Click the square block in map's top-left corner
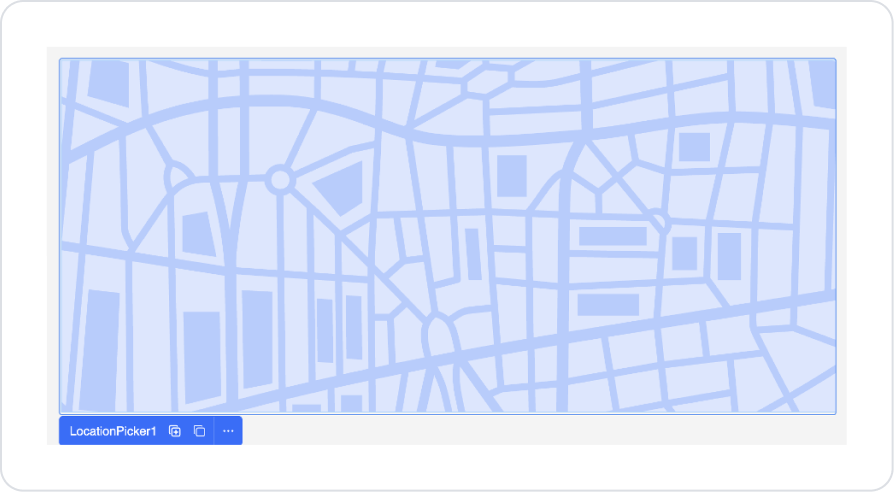The height and width of the screenshot is (492, 894). pos(108,84)
